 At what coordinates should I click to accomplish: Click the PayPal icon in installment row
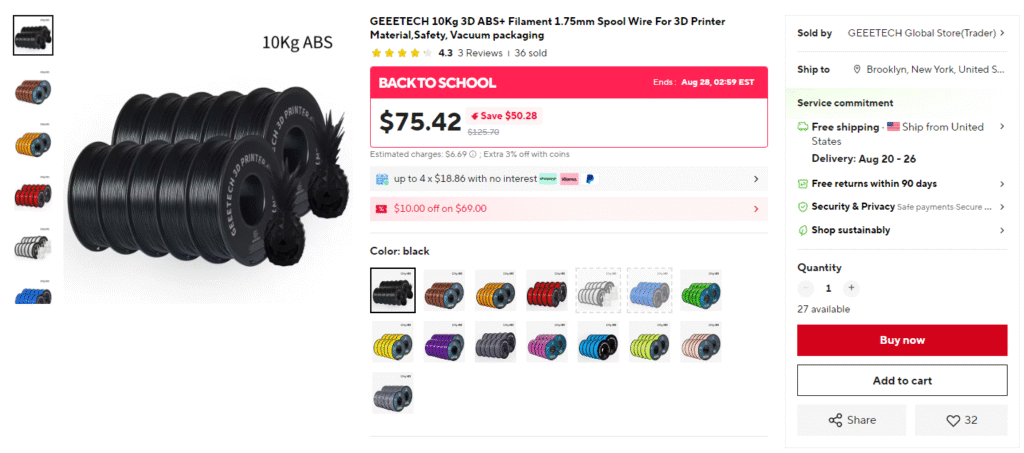click(590, 179)
